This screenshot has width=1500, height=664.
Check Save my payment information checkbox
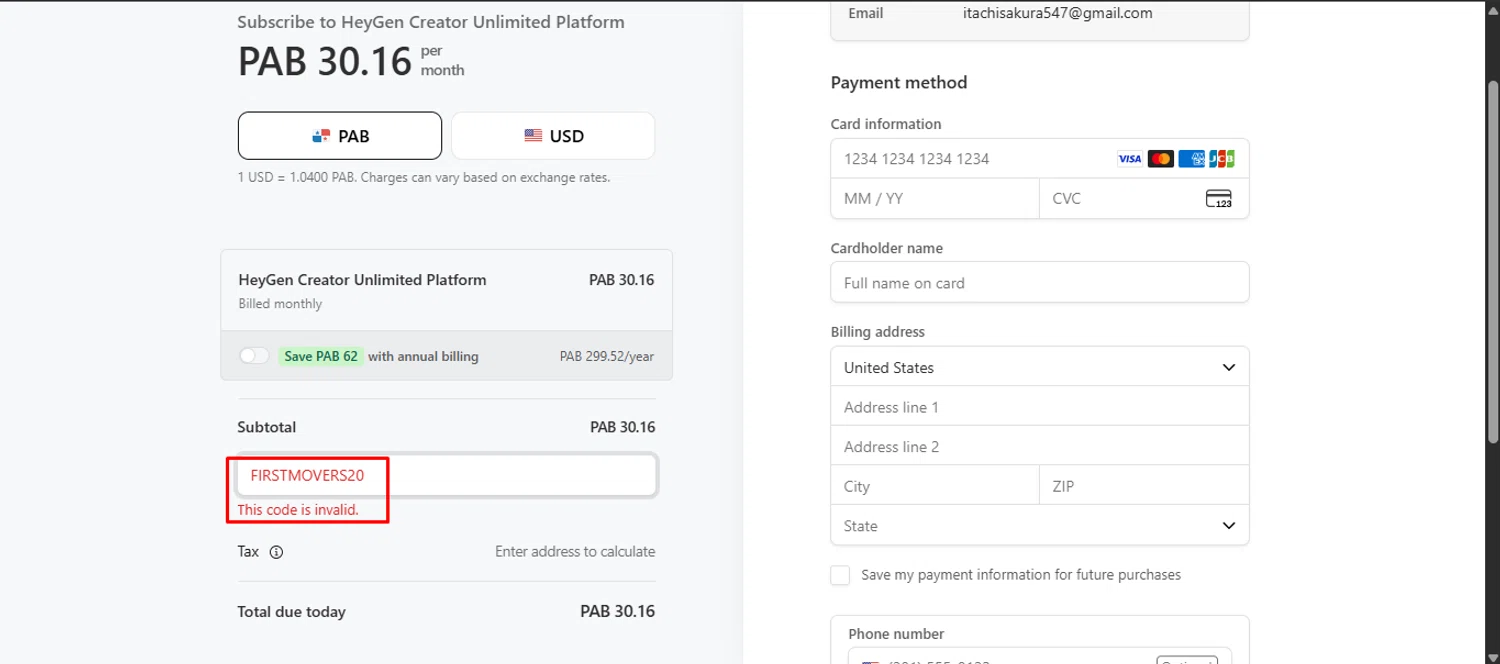click(841, 575)
